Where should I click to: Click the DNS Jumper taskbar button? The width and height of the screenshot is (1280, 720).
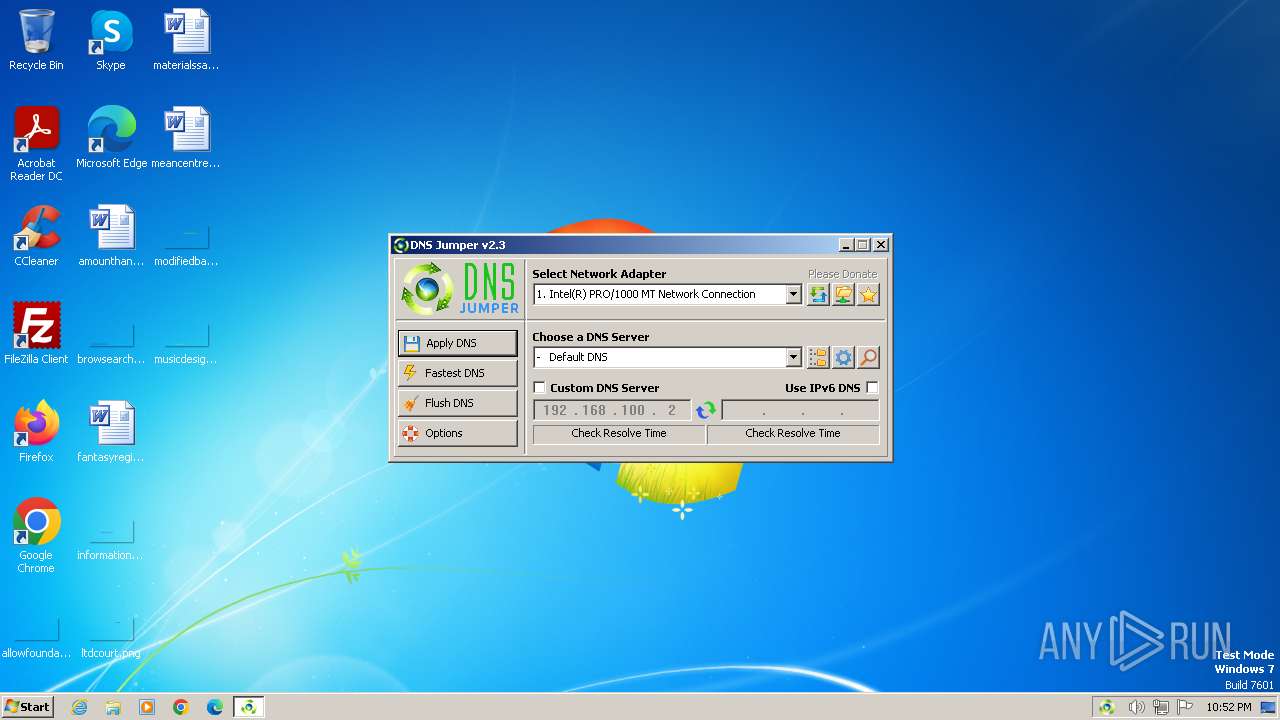(248, 707)
